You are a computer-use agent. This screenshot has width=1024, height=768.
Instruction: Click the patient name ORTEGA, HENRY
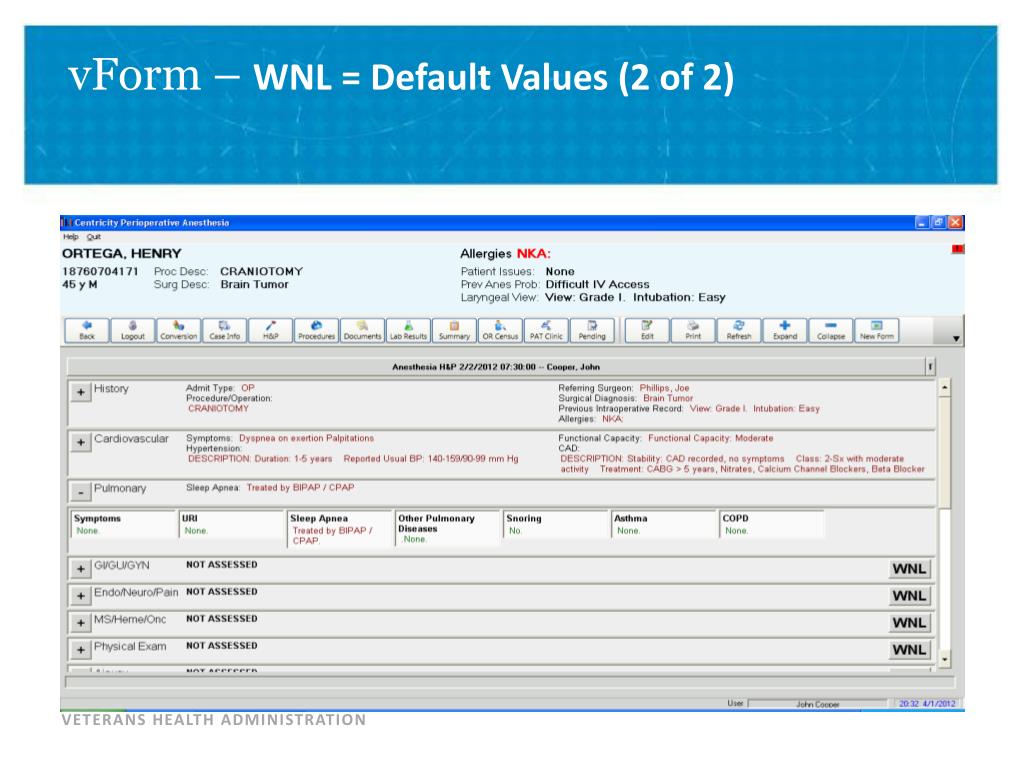(121, 253)
